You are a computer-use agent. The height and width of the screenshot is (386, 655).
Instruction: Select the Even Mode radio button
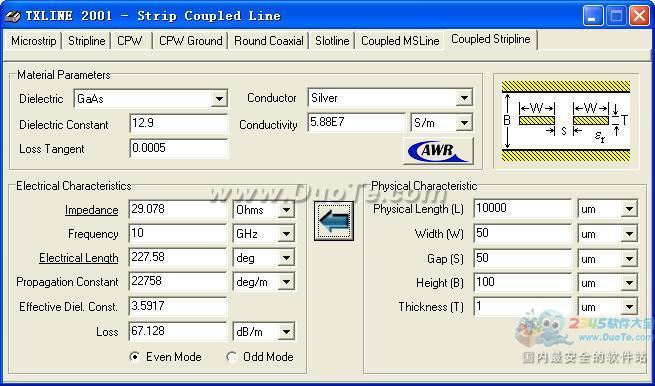click(135, 357)
